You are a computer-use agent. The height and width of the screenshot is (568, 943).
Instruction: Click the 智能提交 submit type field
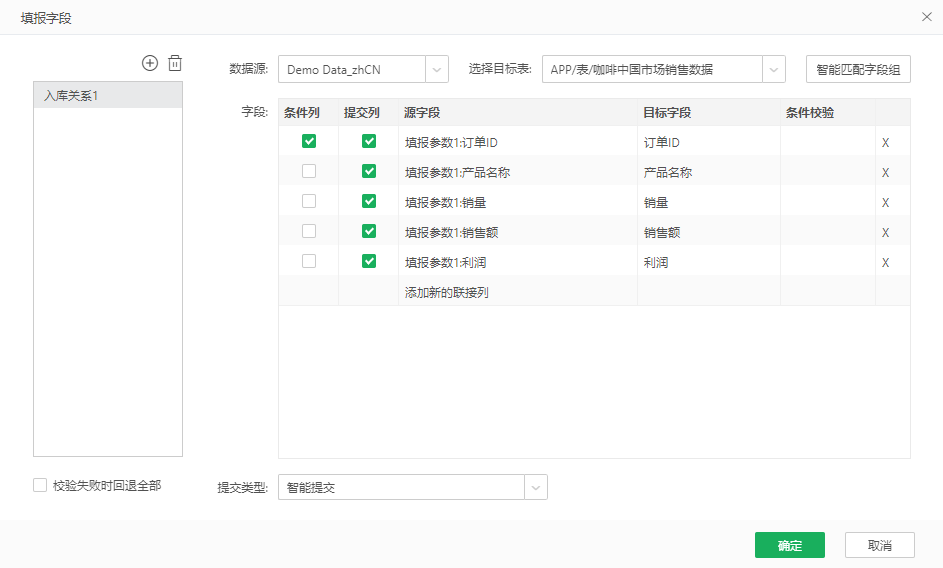(402, 488)
